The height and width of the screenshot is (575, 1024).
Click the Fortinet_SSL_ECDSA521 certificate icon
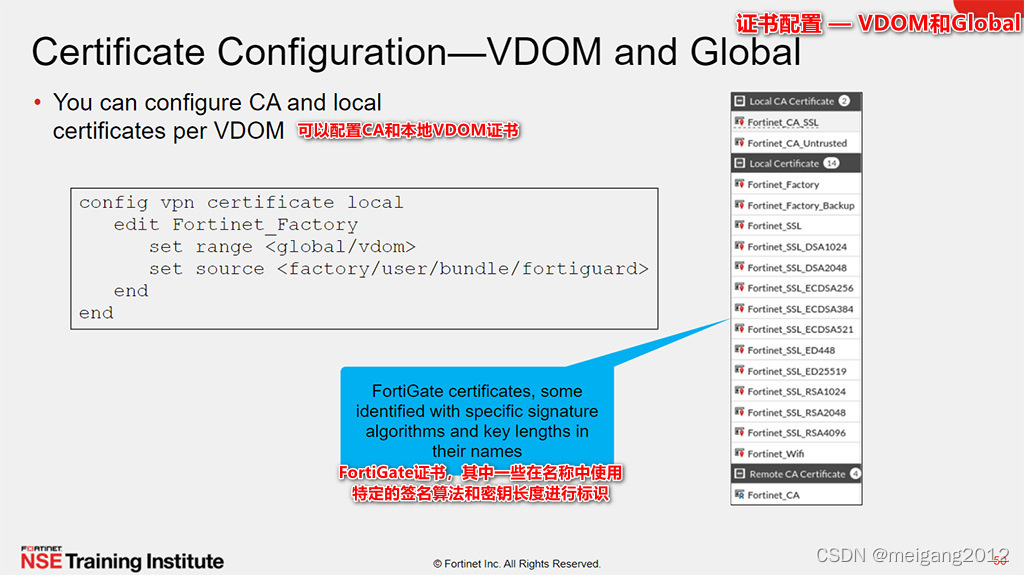pos(739,329)
